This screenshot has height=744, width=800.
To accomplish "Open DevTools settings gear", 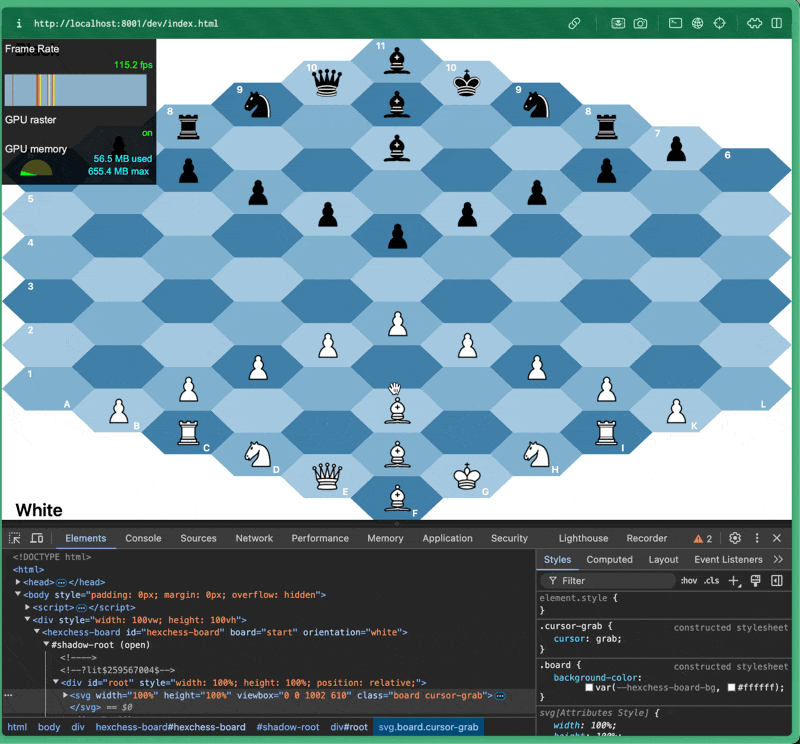I will point(735,538).
